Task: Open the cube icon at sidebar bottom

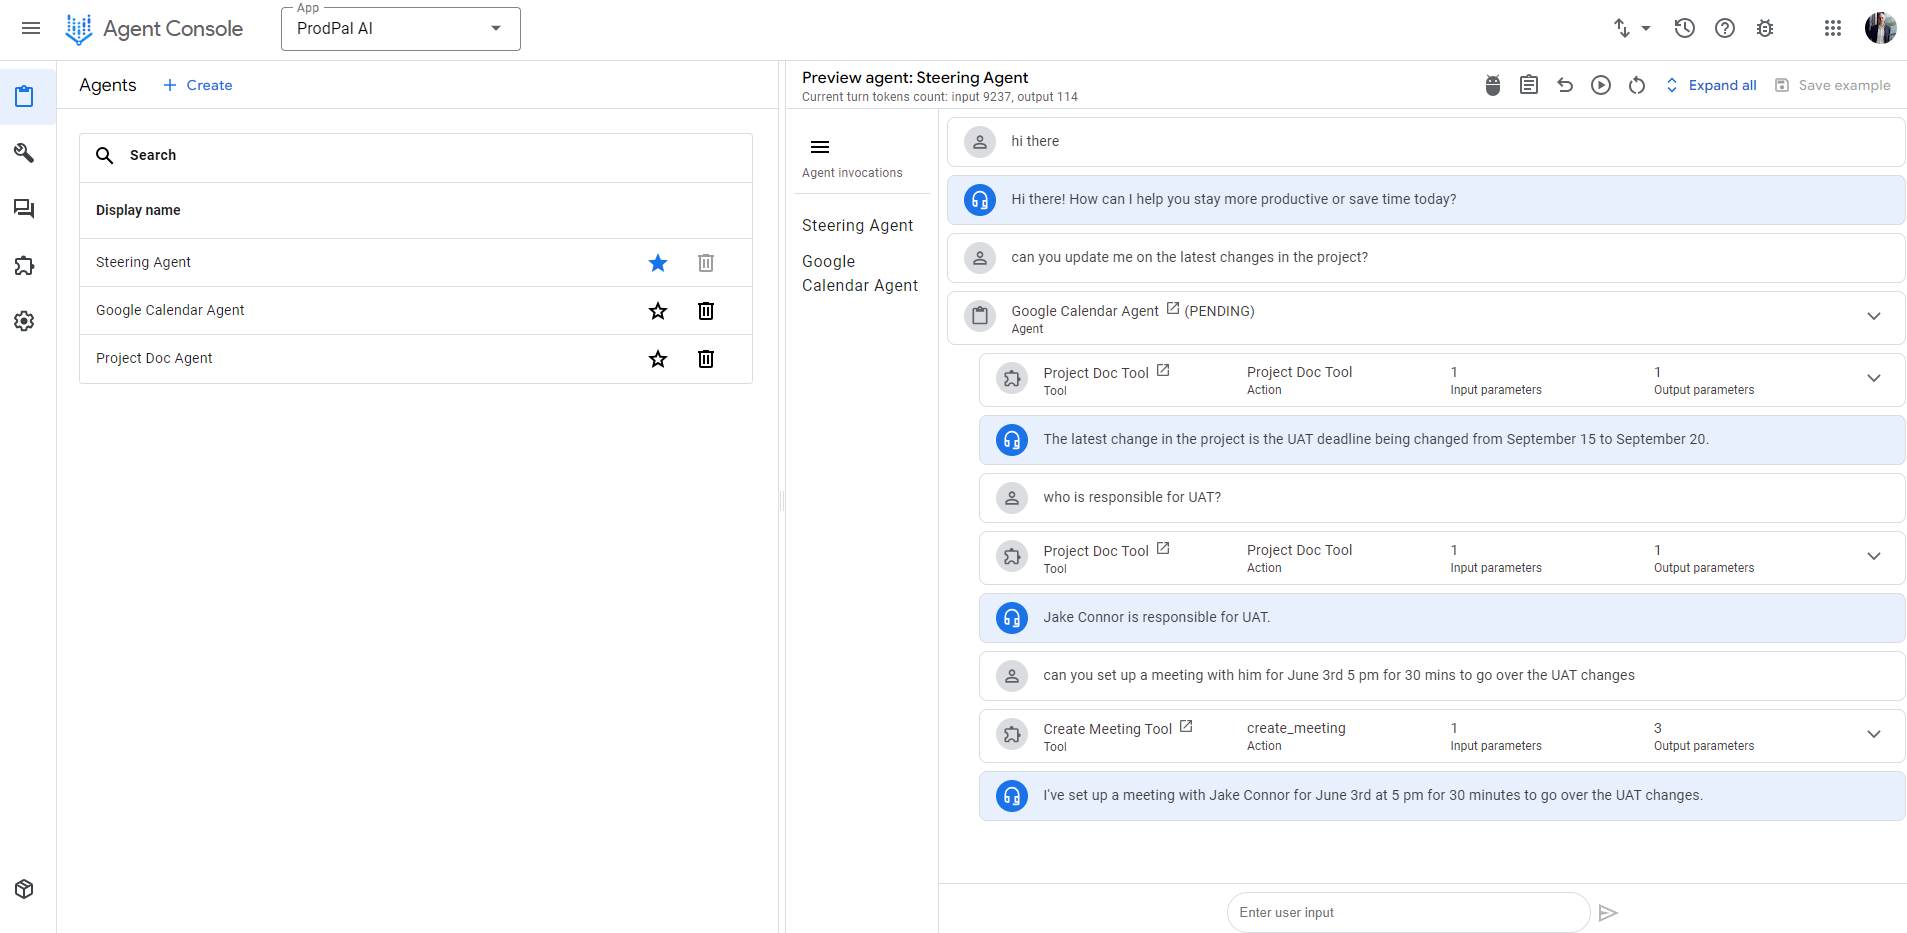Action: pyautogui.click(x=25, y=889)
